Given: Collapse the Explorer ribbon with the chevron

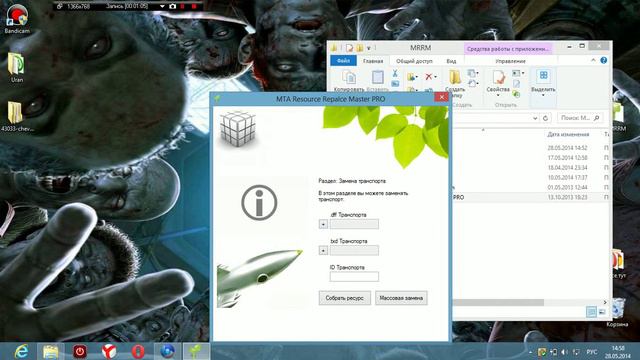Looking at the screenshot, I should pos(593,60).
